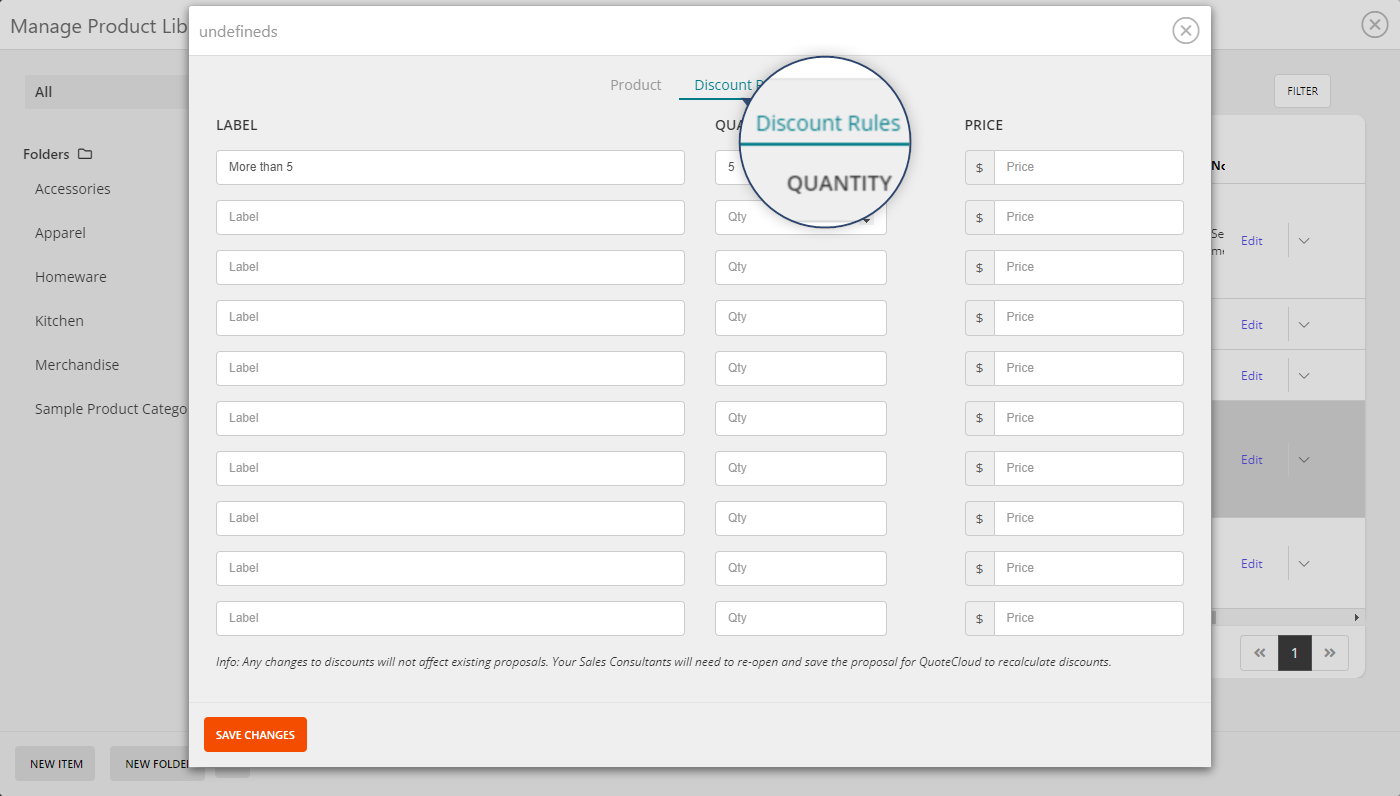This screenshot has height=796, width=1400.
Task: Click the dollar sign icon in the bottom price field
Action: 979,618
